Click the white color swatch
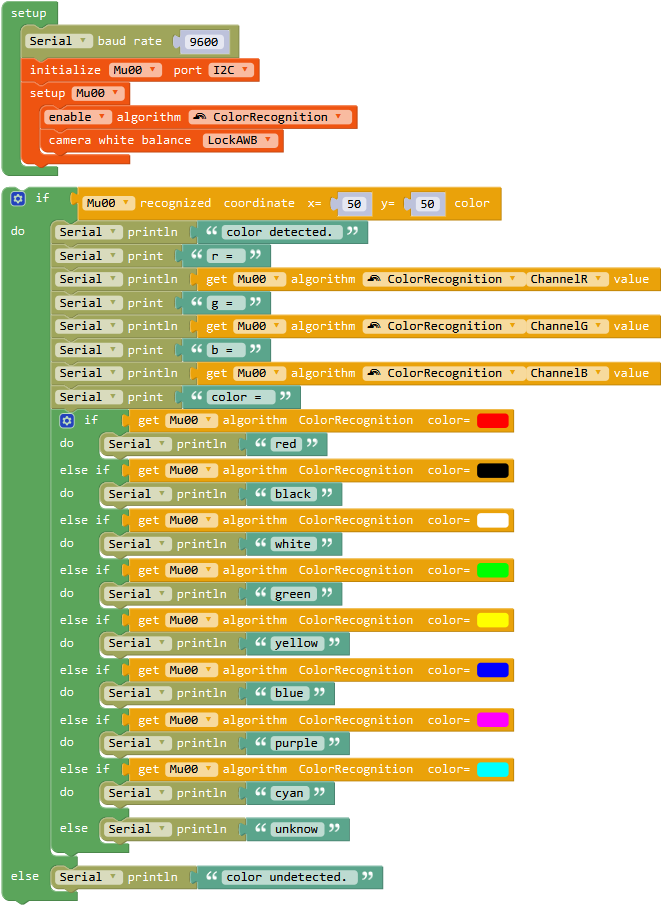The height and width of the screenshot is (906, 664). pos(493,520)
